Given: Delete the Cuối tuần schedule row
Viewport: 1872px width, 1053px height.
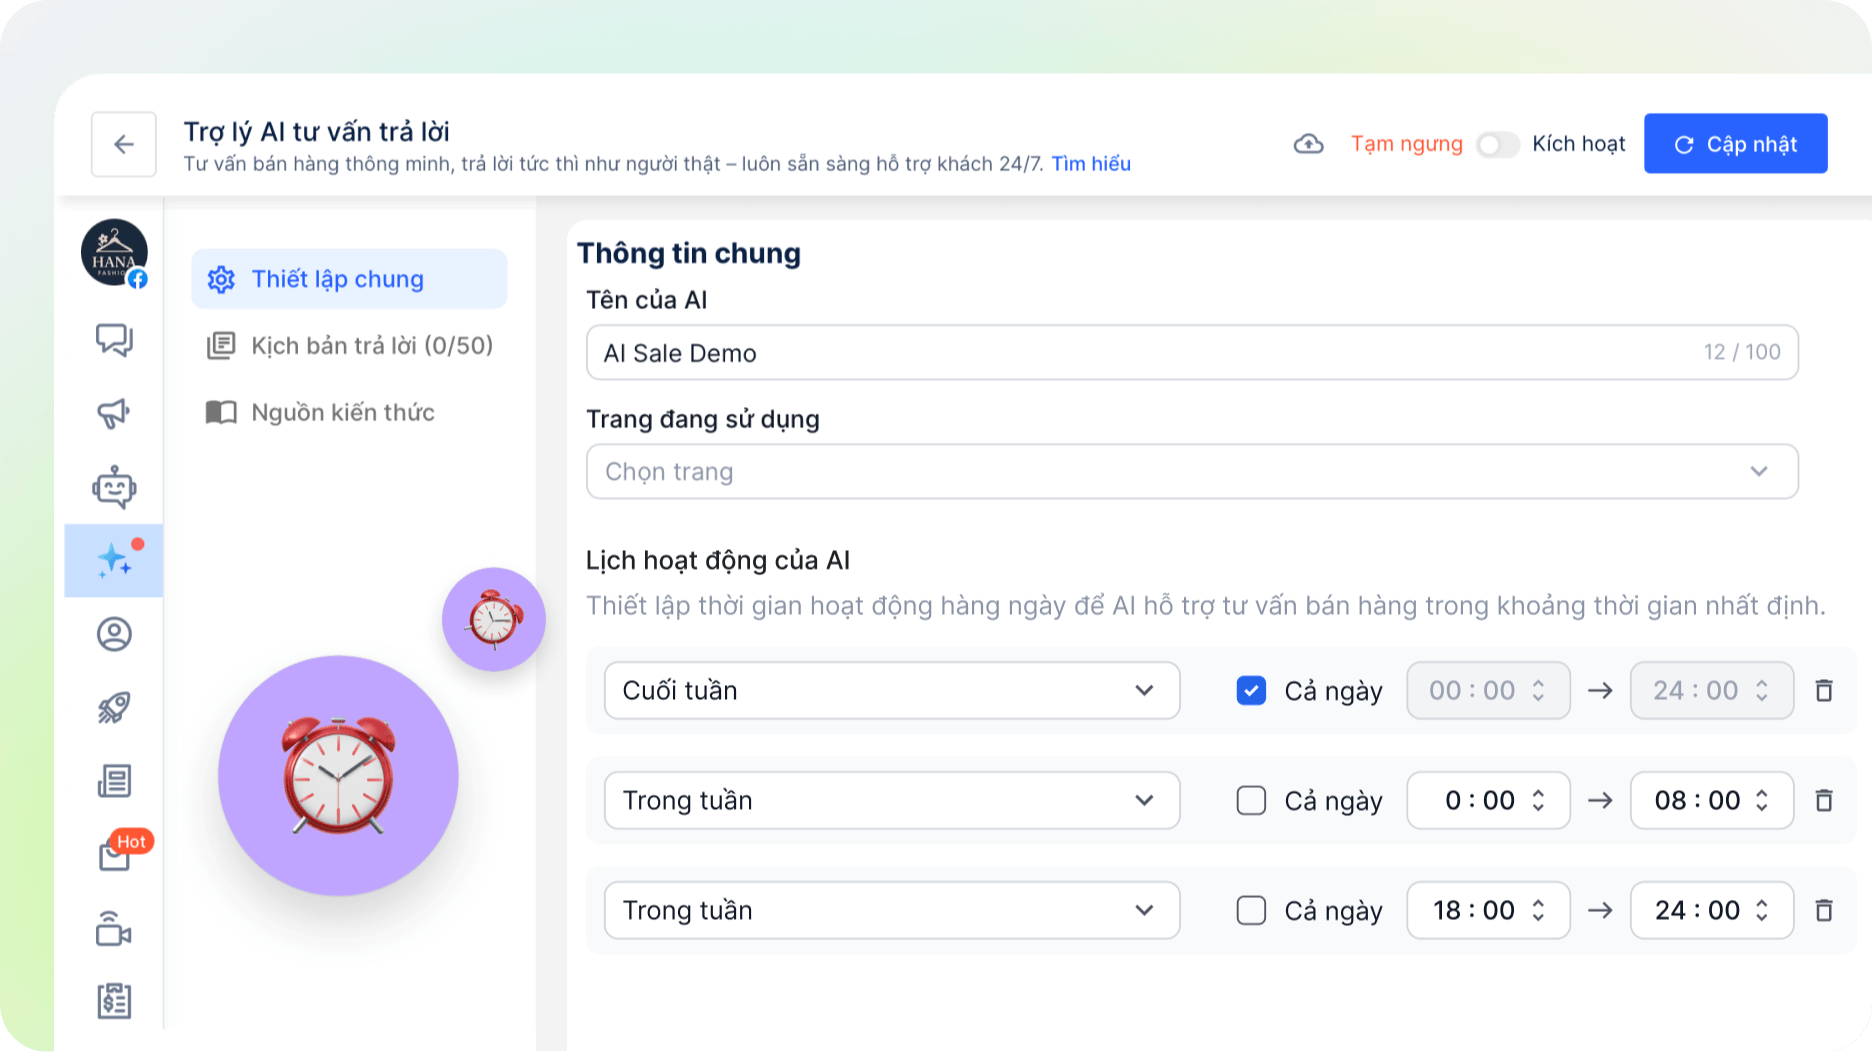Looking at the screenshot, I should pos(1824,690).
